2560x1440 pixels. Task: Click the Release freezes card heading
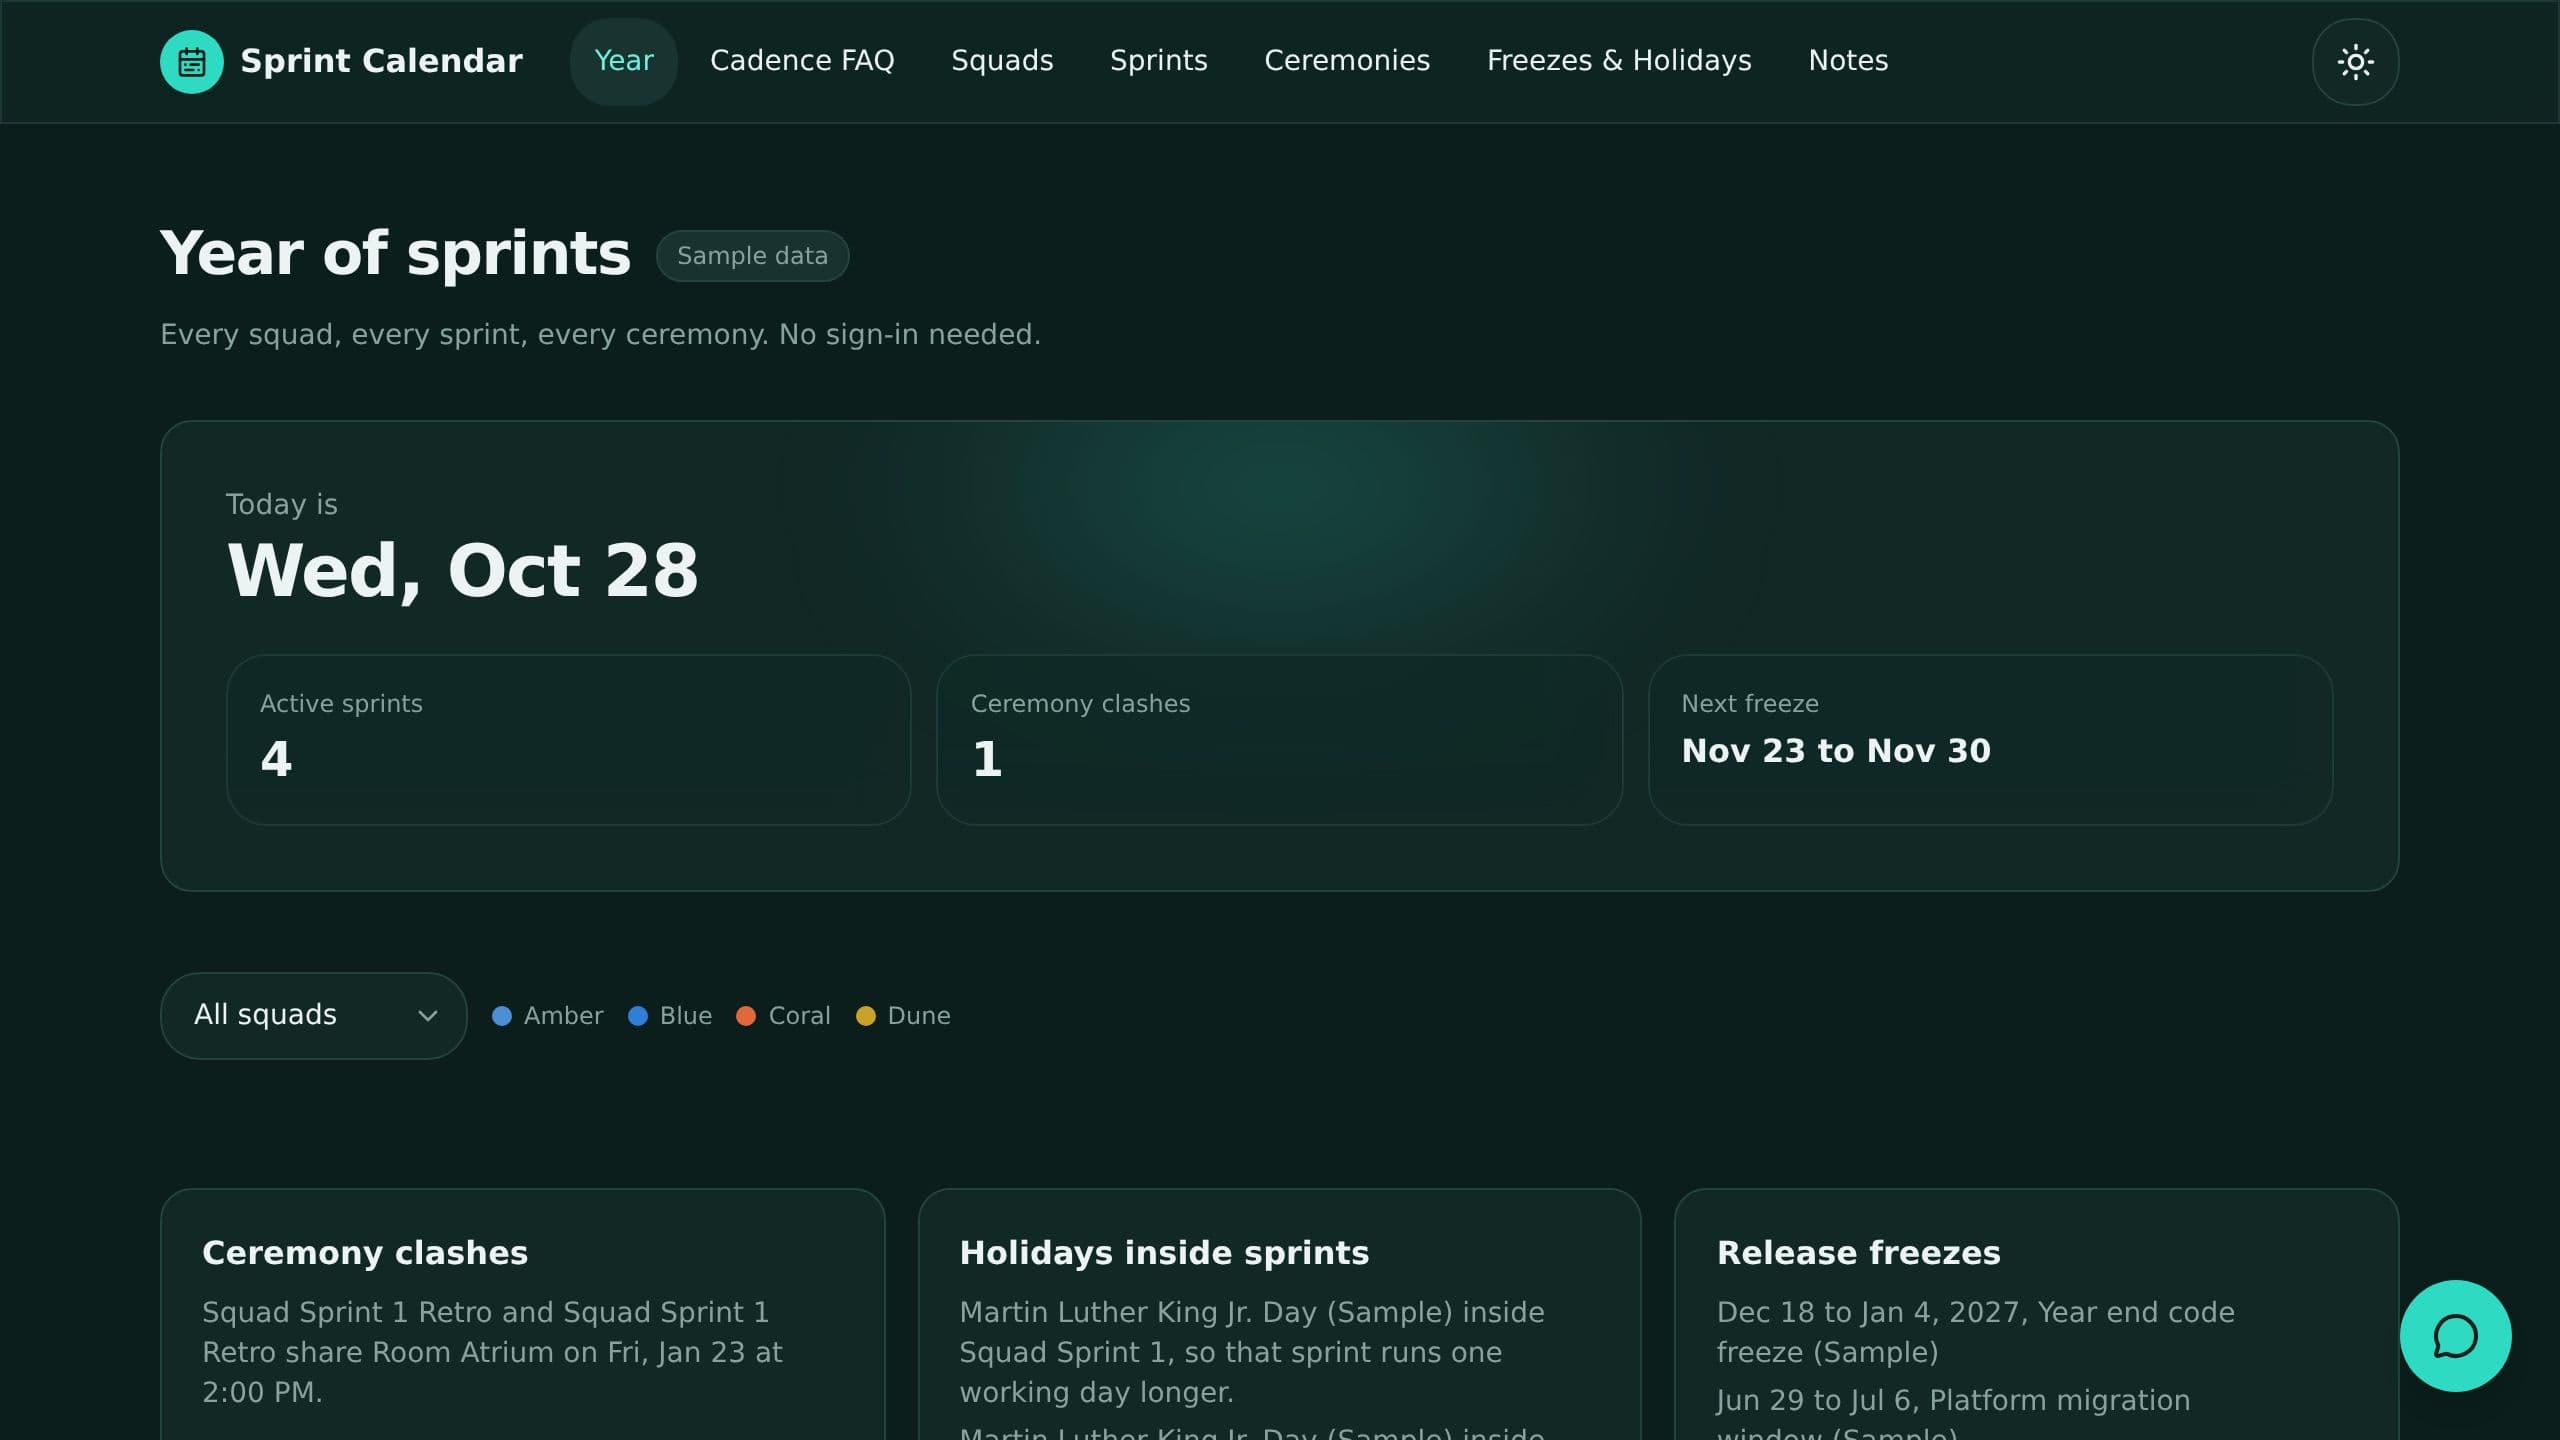tap(1858, 1253)
